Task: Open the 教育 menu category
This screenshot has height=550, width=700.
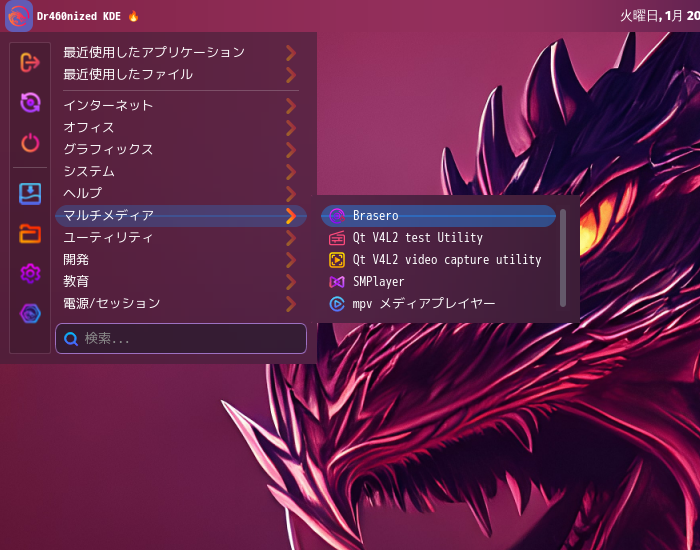Action: (181, 281)
